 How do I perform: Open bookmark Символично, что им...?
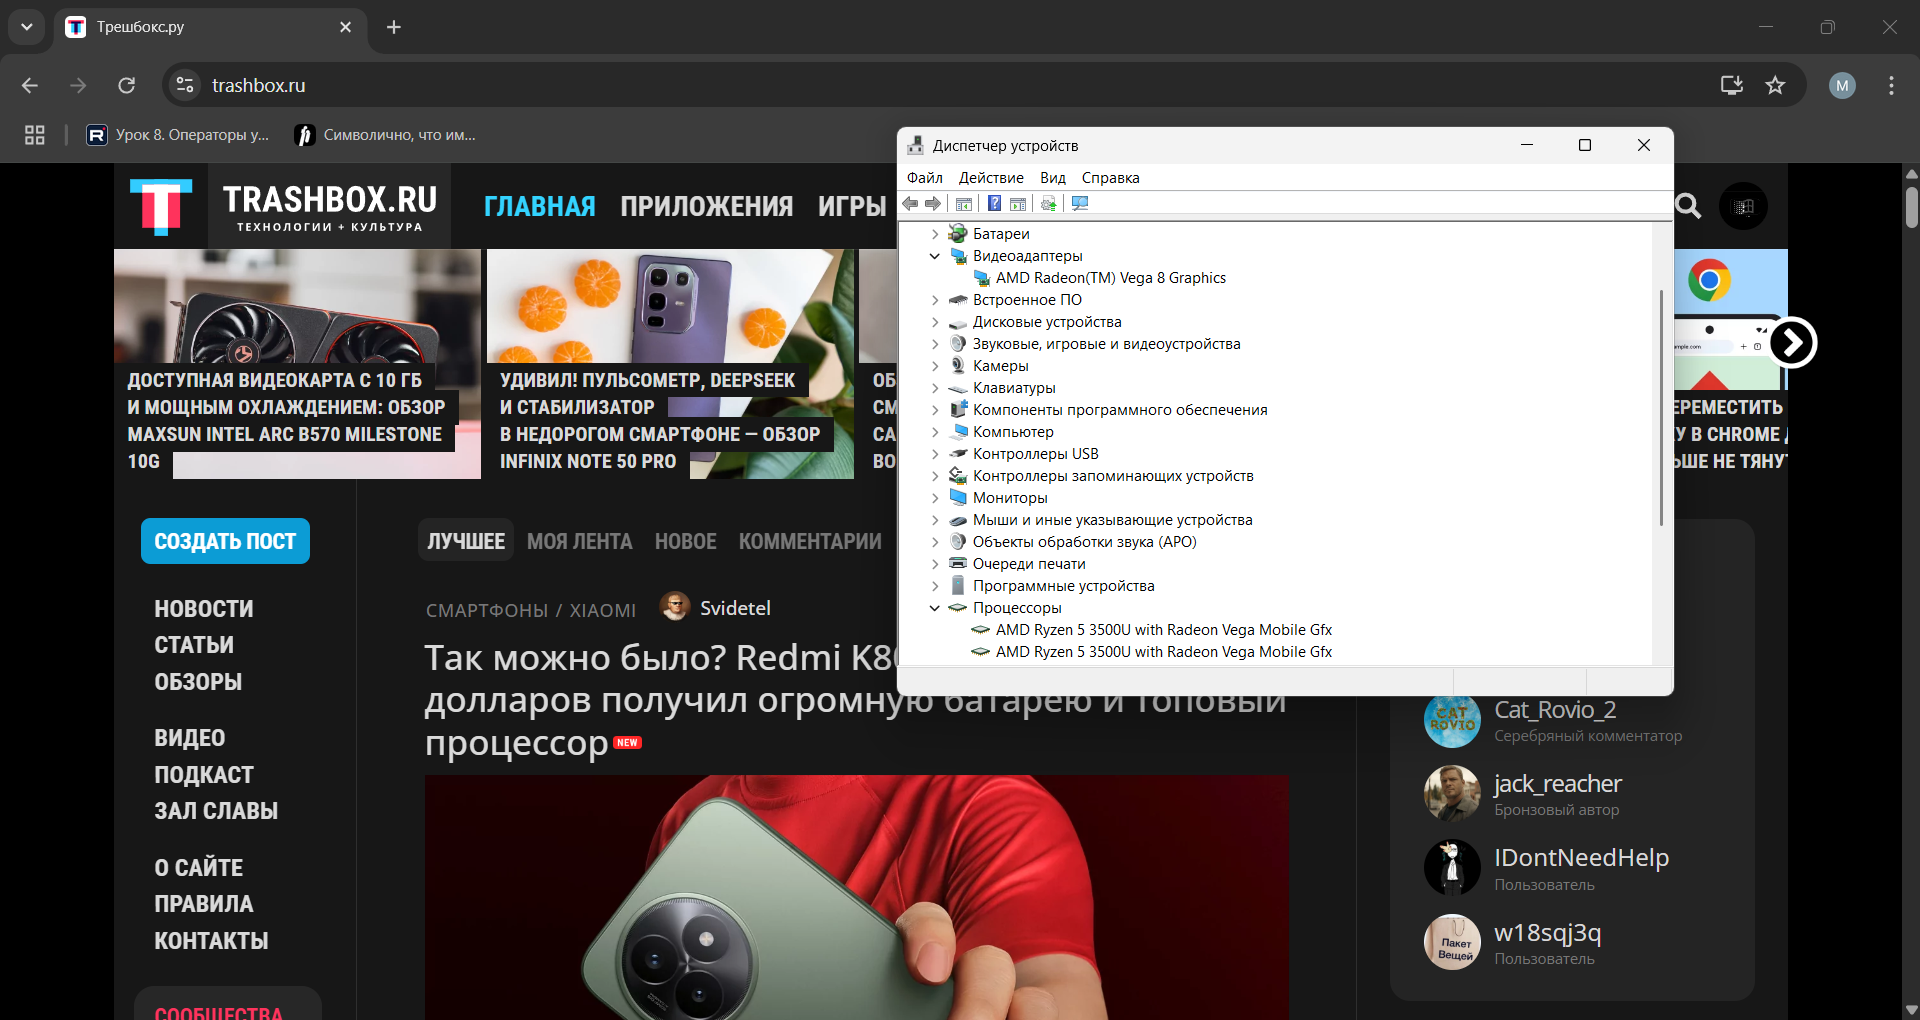coord(386,135)
